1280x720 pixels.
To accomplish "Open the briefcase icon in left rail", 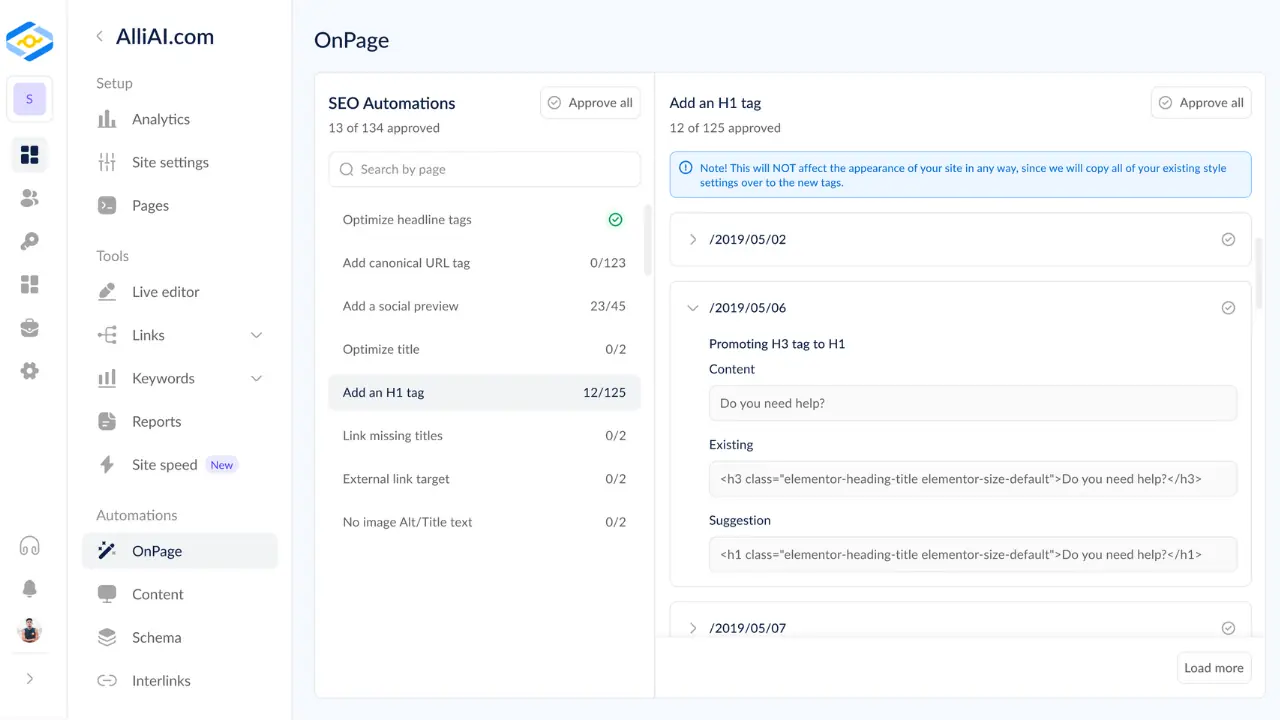I will [x=30, y=328].
